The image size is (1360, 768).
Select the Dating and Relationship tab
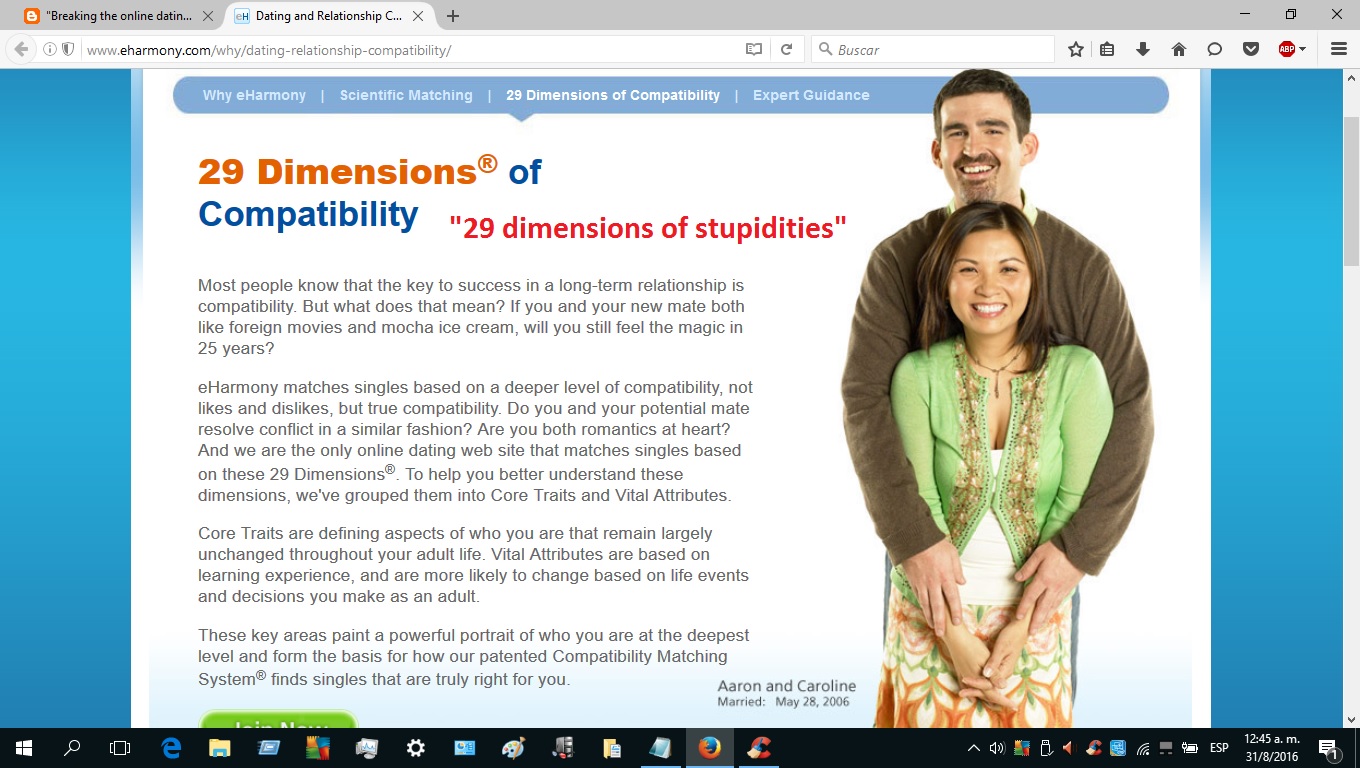click(330, 16)
